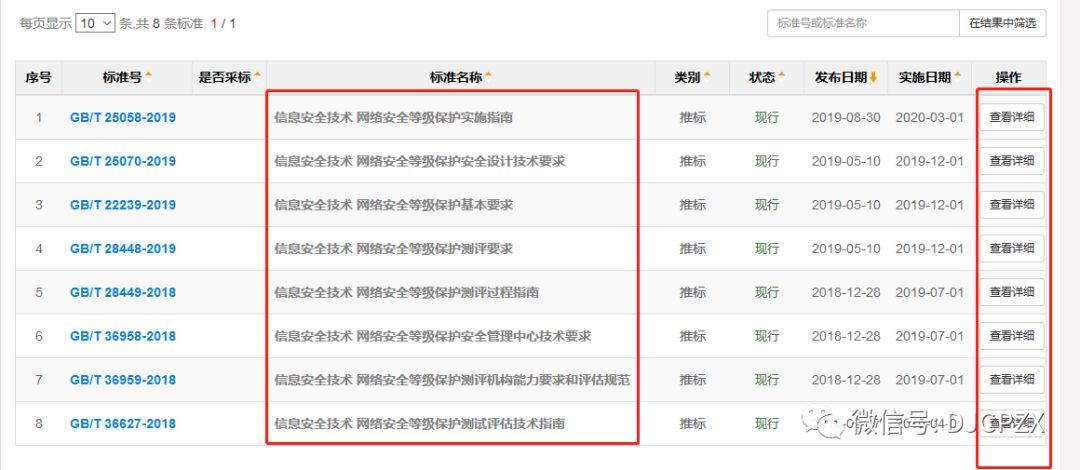The image size is (1080, 470).
Task: Click 查看详细 for GB/T 22239-2019 row
Action: click(1012, 205)
